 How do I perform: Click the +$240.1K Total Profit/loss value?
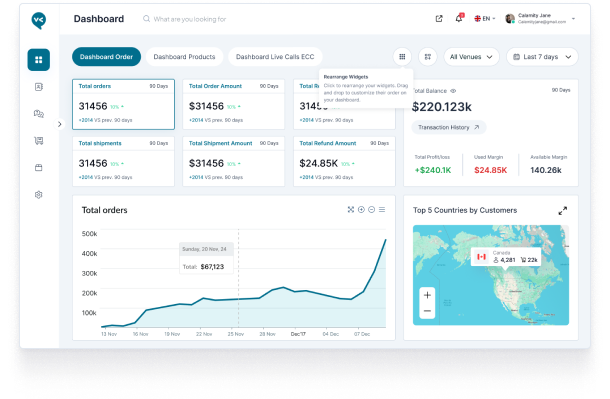(x=433, y=170)
